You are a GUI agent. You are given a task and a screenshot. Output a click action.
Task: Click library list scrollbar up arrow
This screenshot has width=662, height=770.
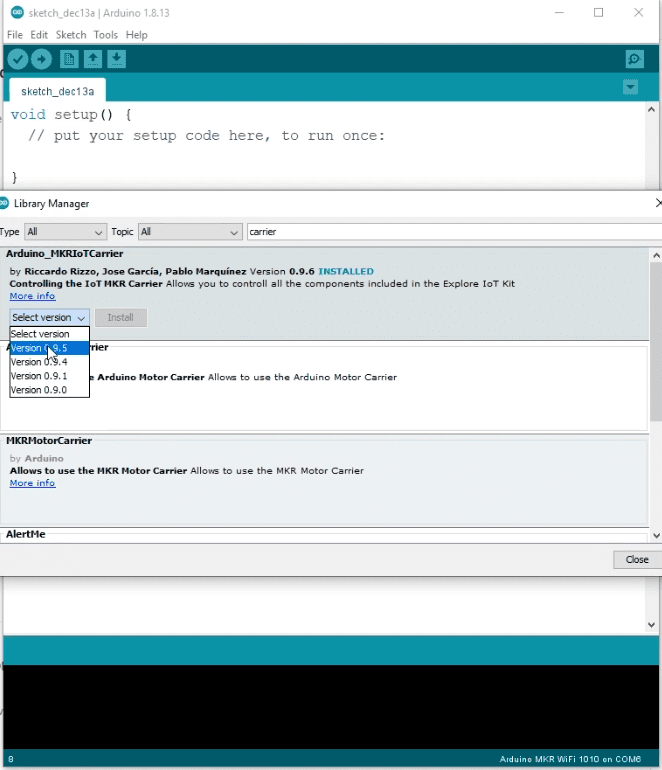click(x=656, y=255)
